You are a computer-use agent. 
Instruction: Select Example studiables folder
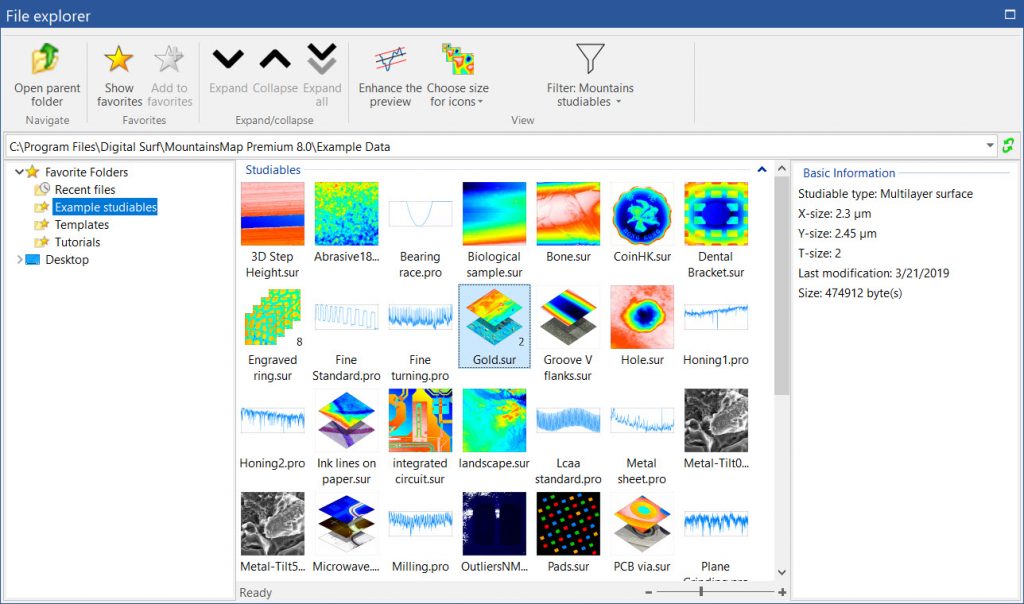tap(105, 207)
